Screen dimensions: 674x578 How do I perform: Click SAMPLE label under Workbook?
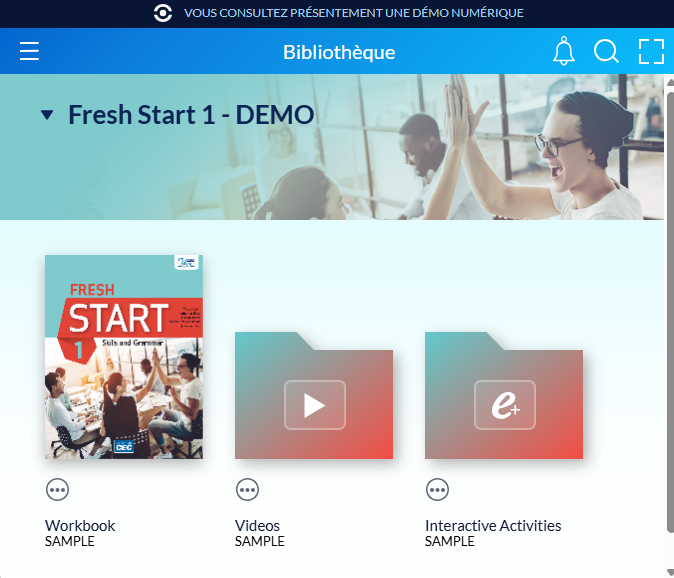(70, 541)
